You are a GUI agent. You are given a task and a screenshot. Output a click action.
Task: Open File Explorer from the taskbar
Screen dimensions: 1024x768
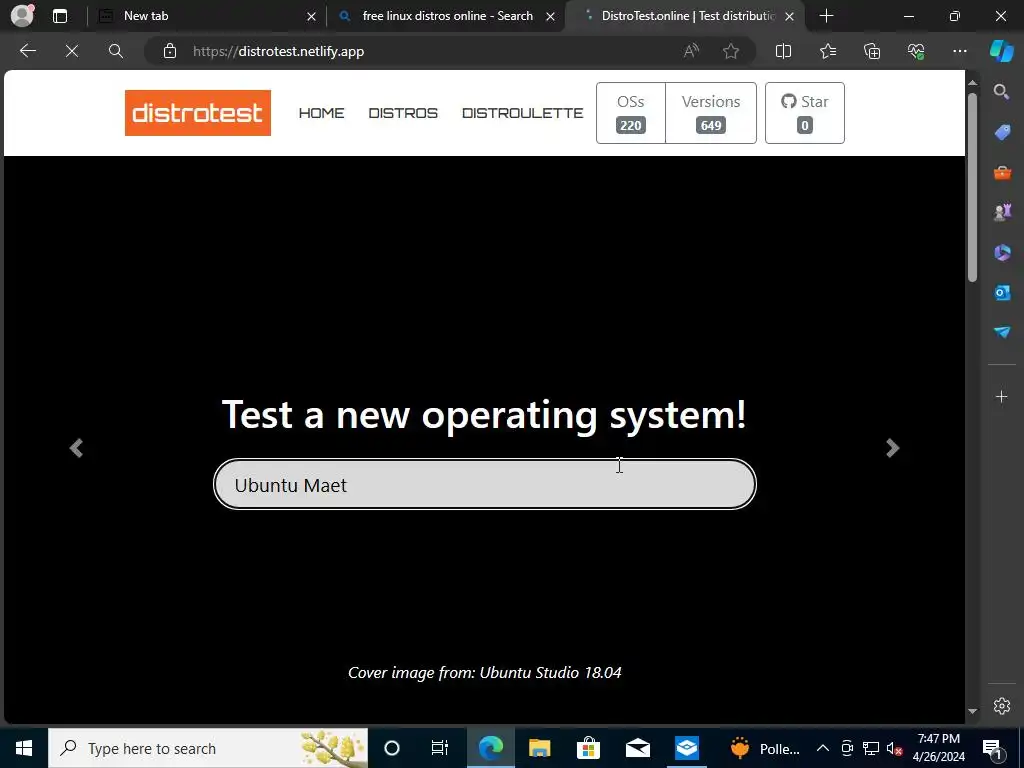(539, 748)
